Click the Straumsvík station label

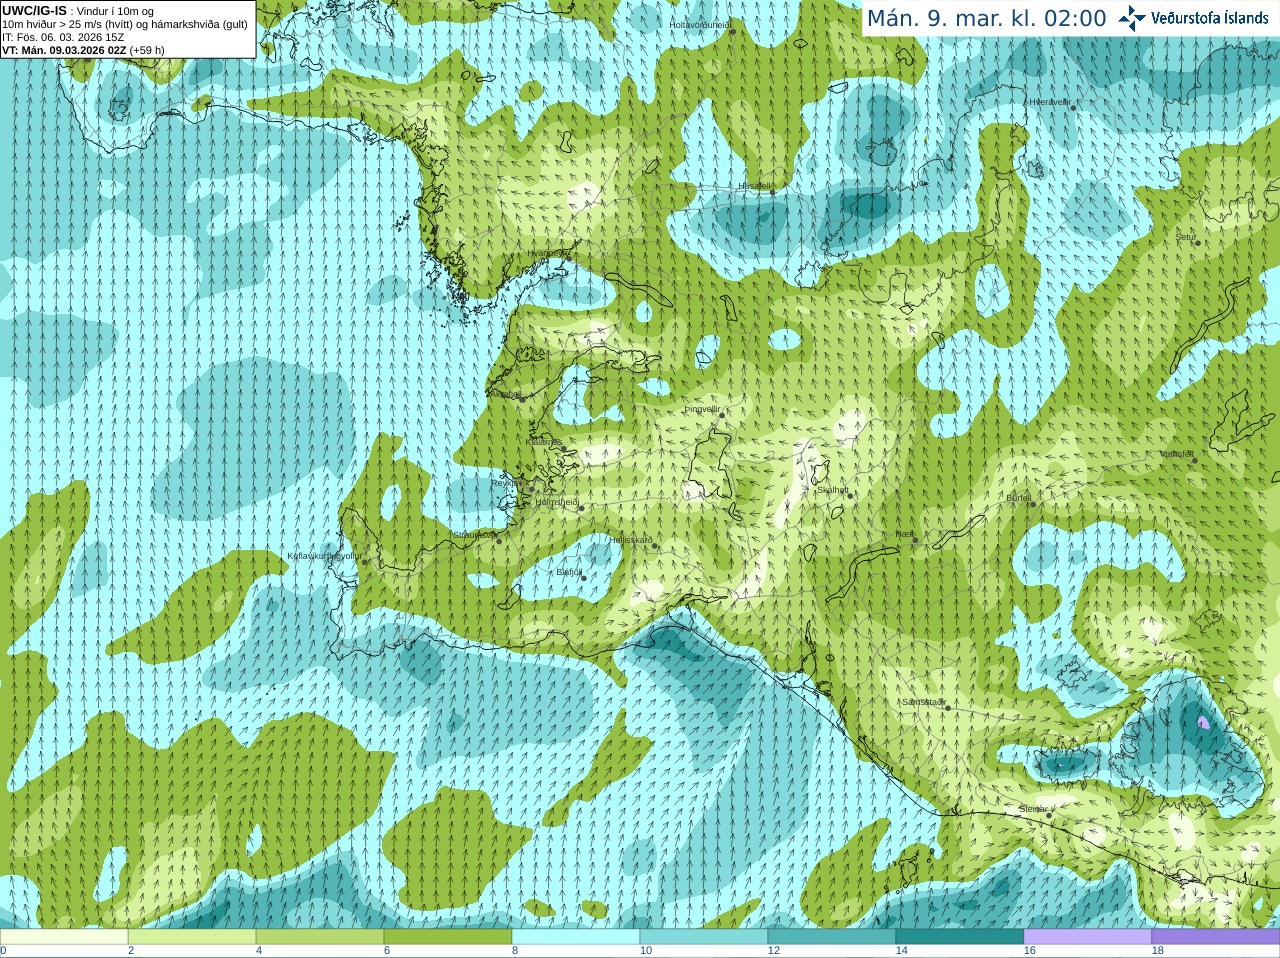tap(474, 535)
